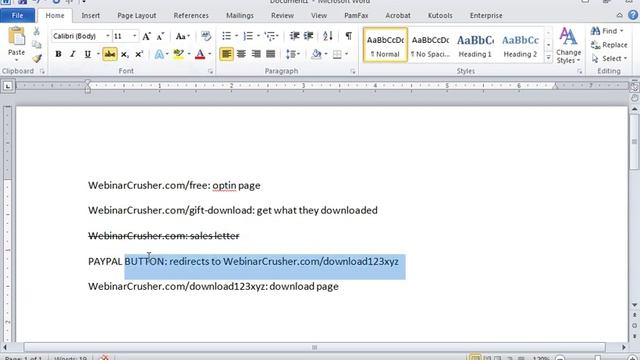The image size is (640, 360).
Task: Switch to the Insert tab
Action: [91, 16]
